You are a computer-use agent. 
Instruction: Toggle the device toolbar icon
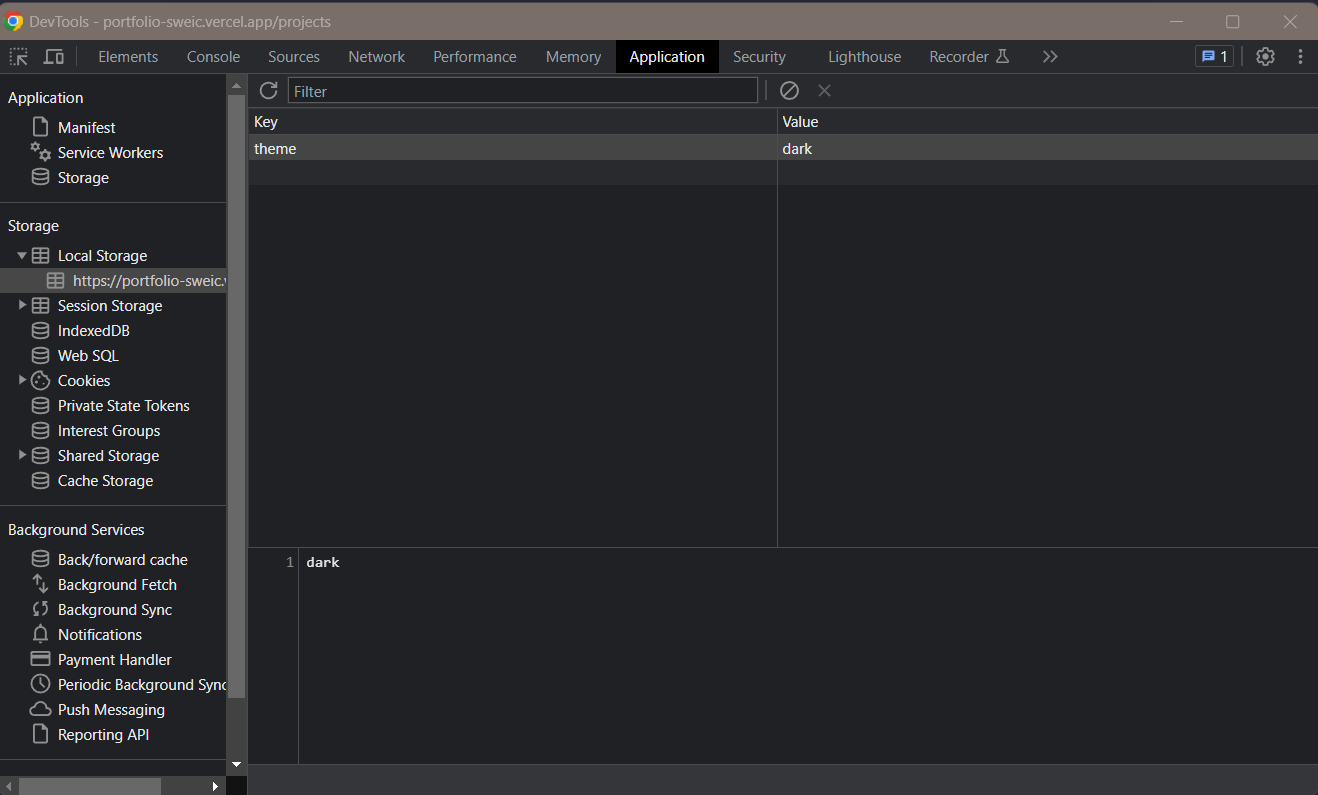pos(54,57)
